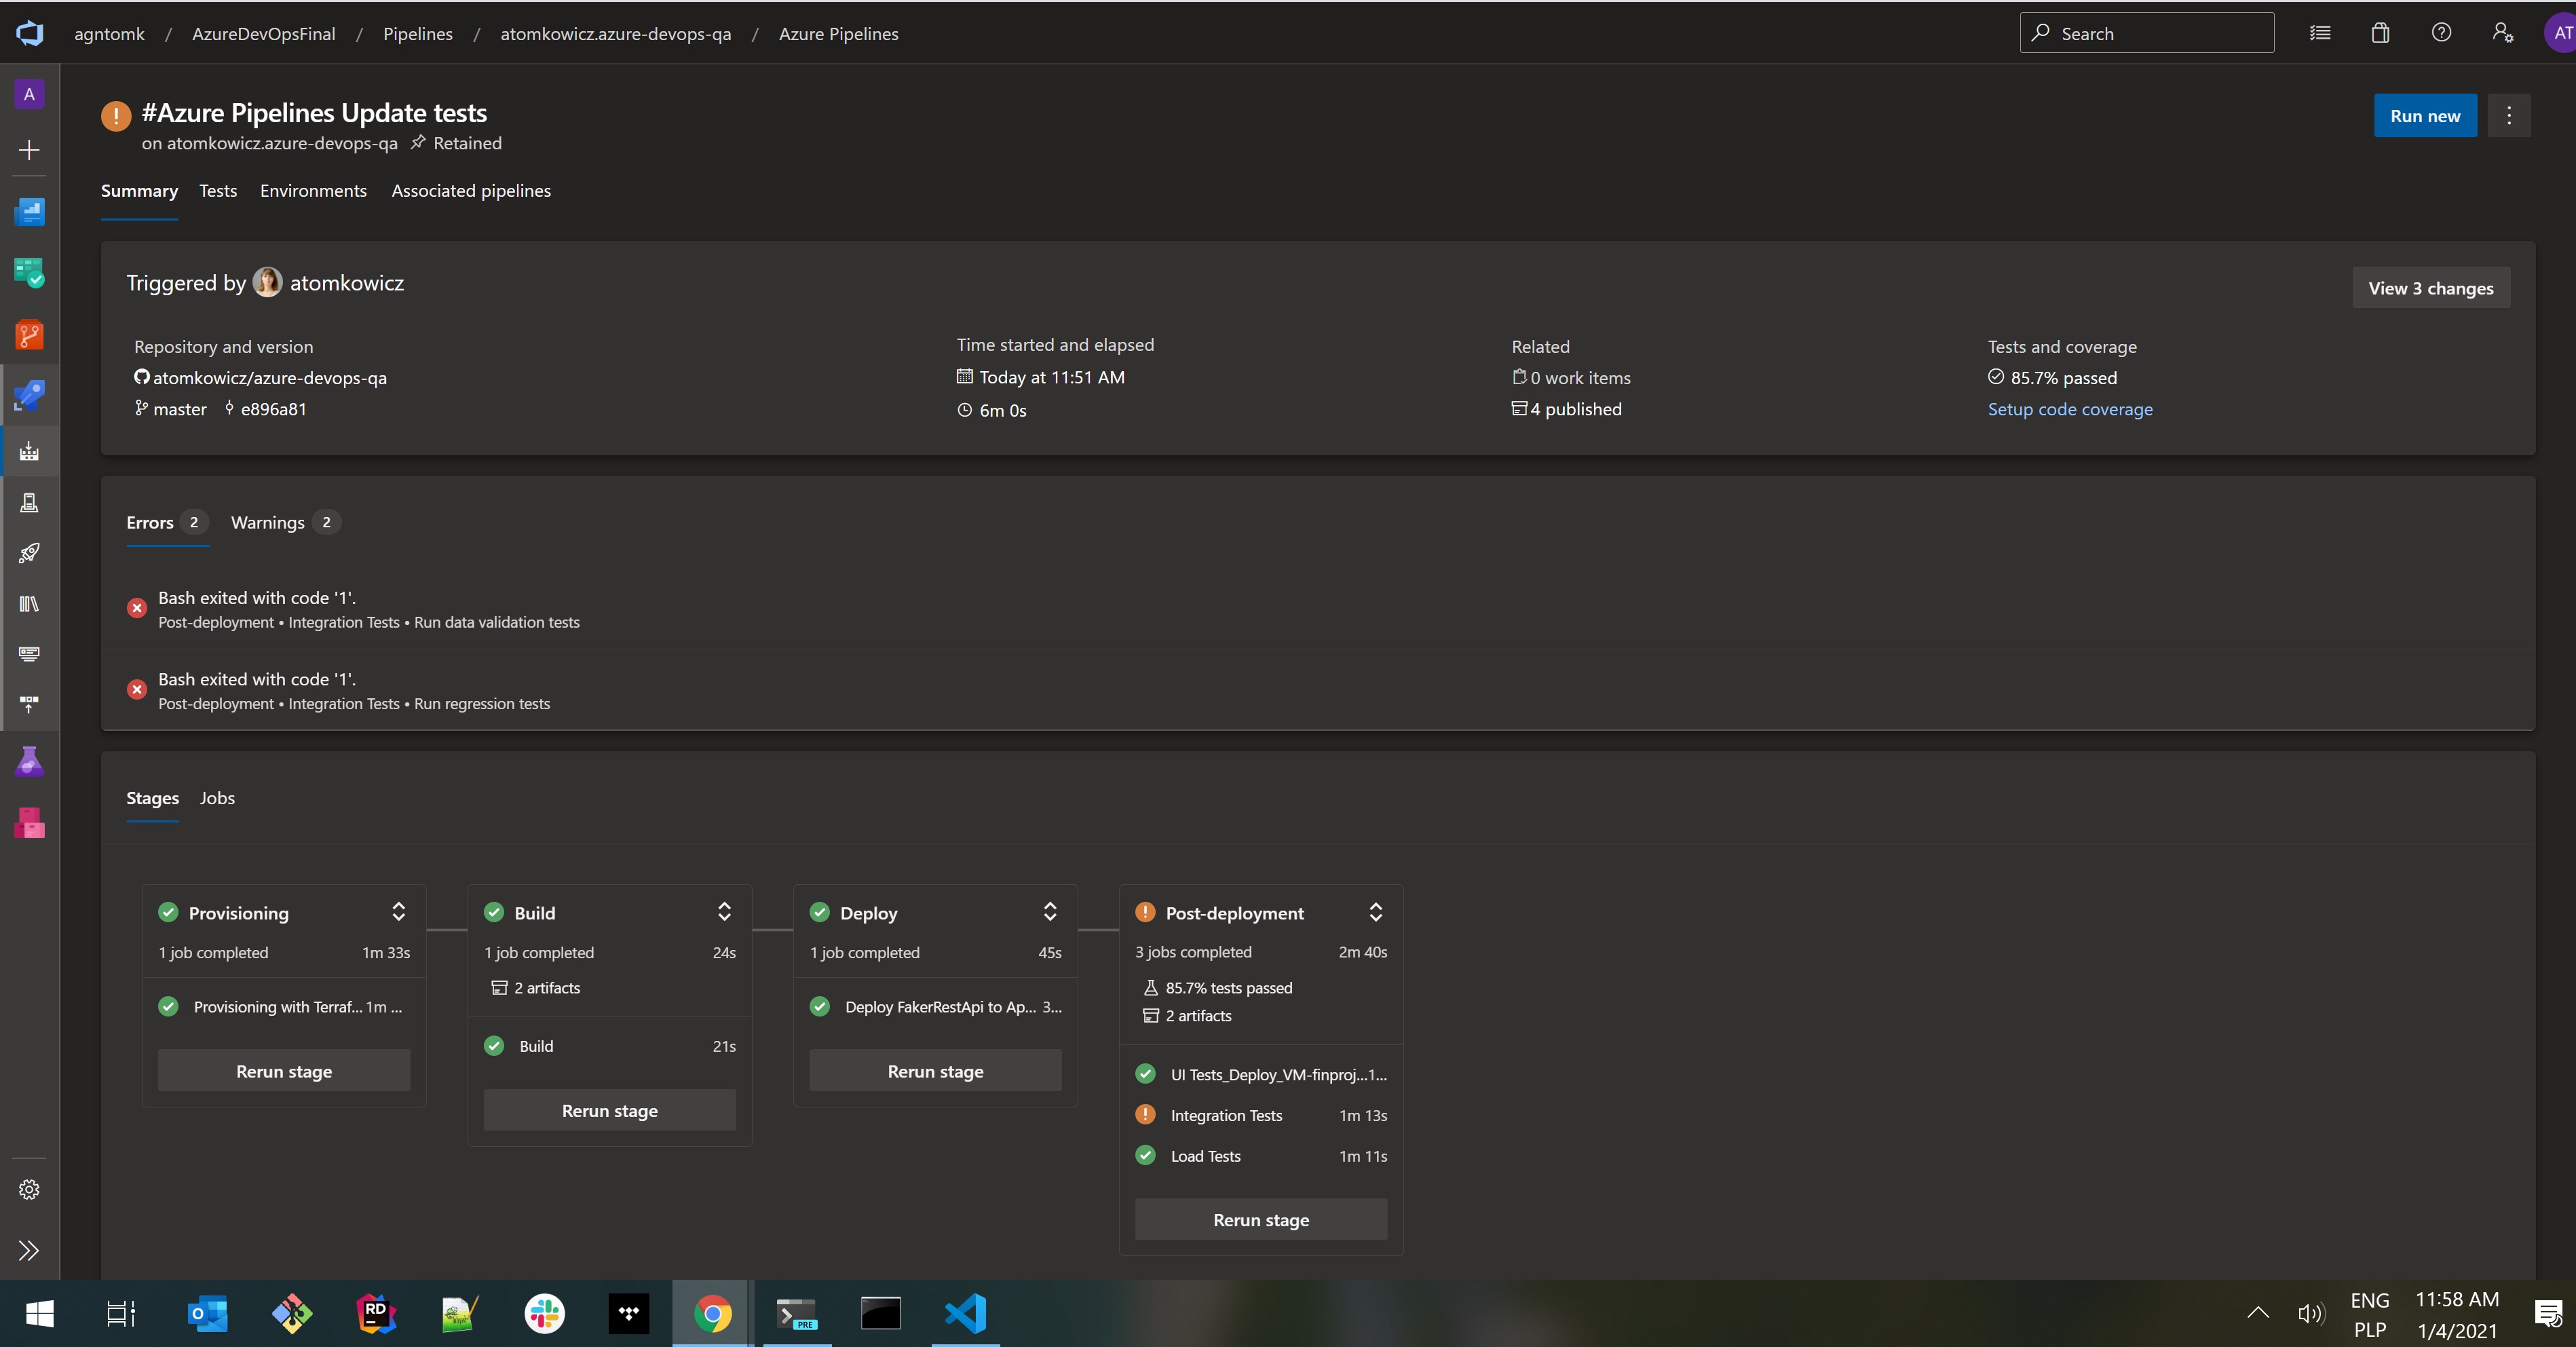Open the Help question mark icon

pos(2441,33)
